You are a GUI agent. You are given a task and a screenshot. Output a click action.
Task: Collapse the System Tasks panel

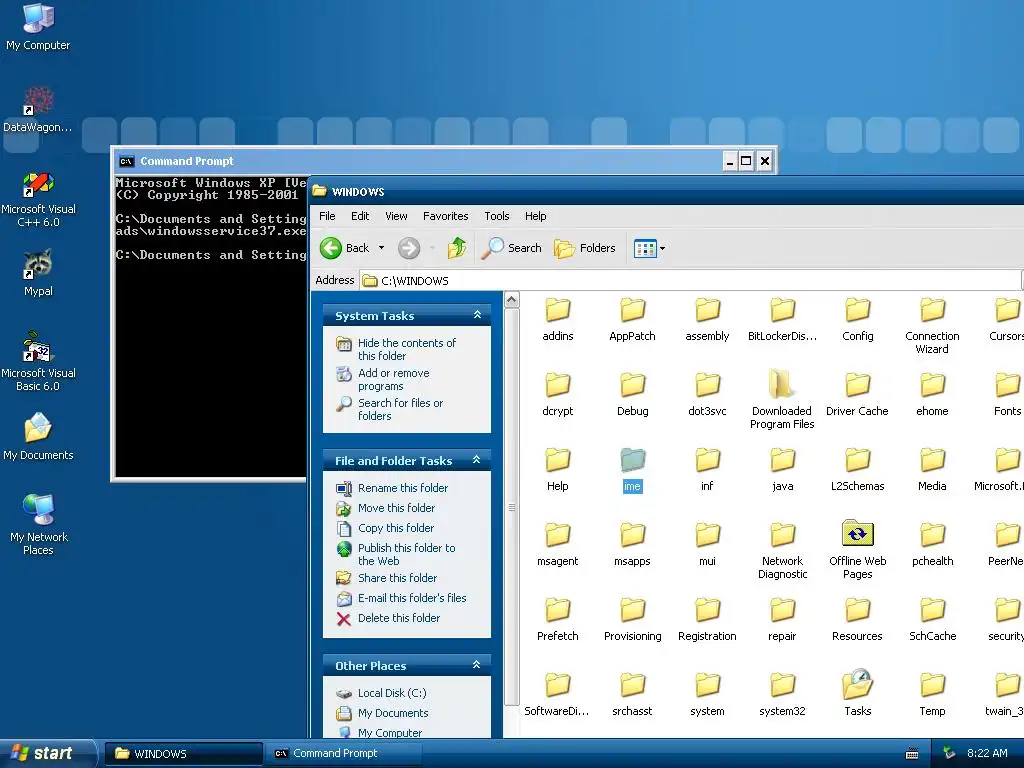click(x=477, y=315)
